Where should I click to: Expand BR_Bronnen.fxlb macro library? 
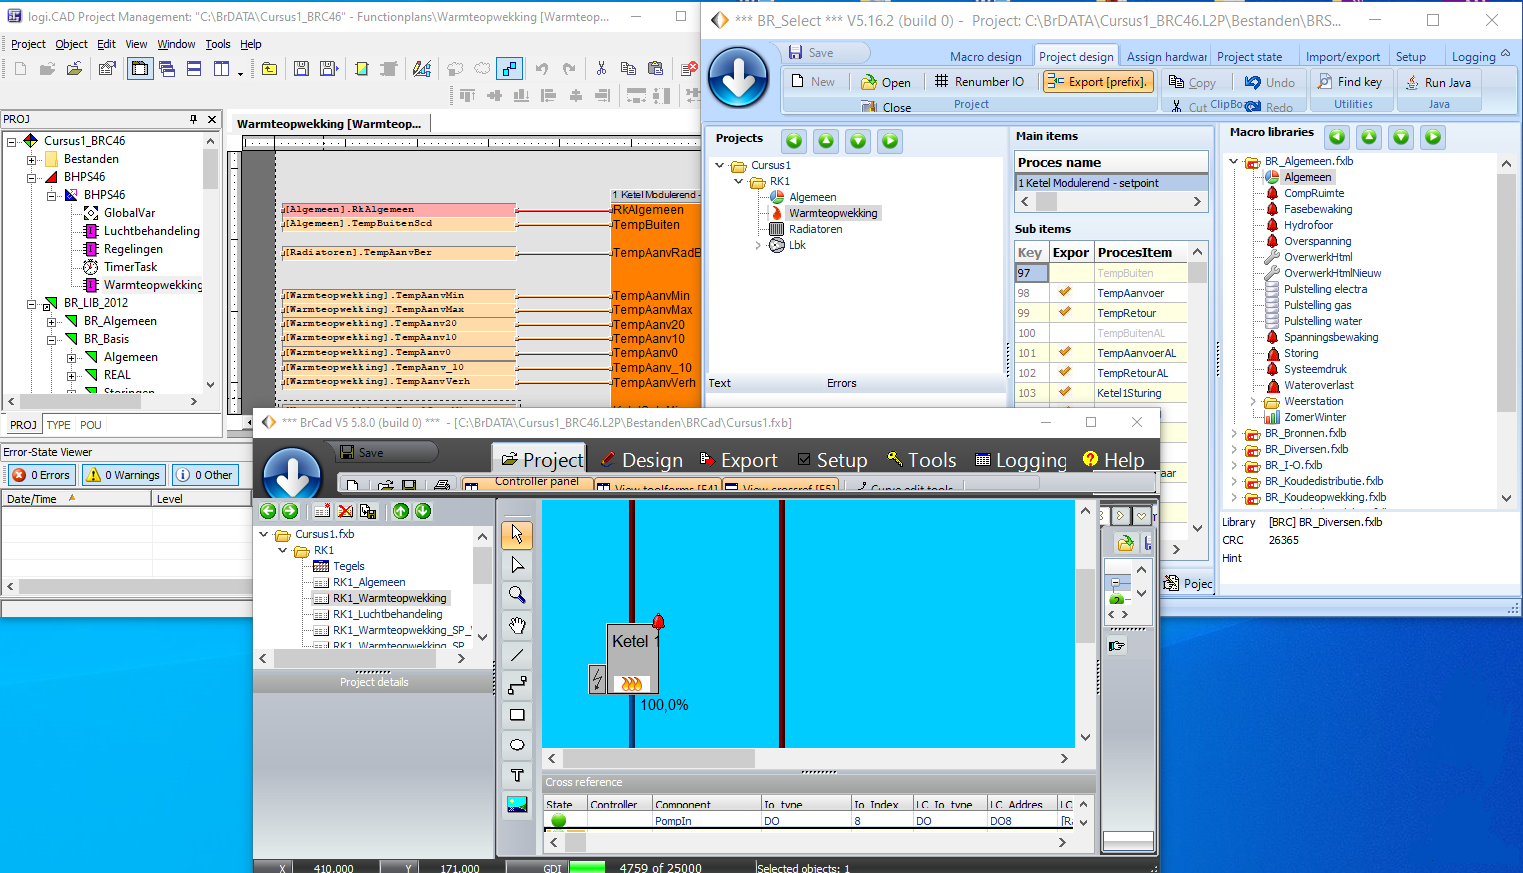(1234, 433)
